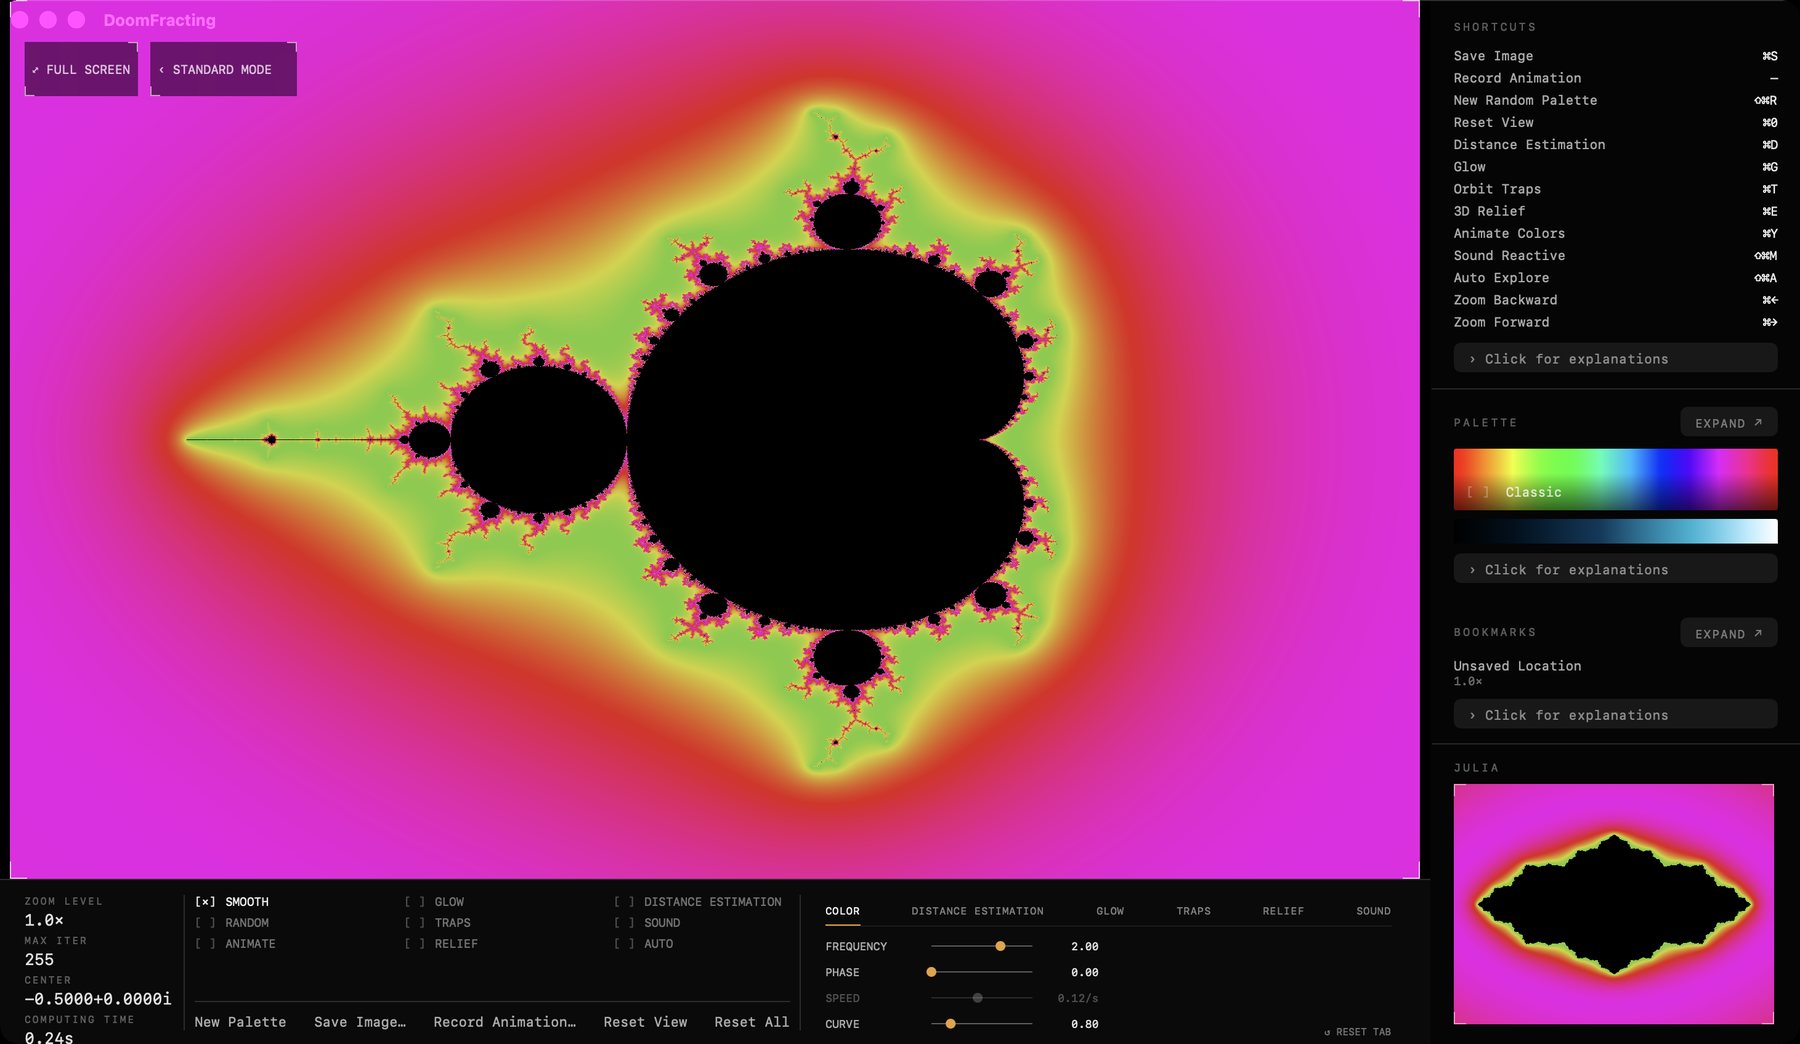Click Record Animation… in the bottom bar
The image size is (1800, 1044).
tap(505, 1022)
